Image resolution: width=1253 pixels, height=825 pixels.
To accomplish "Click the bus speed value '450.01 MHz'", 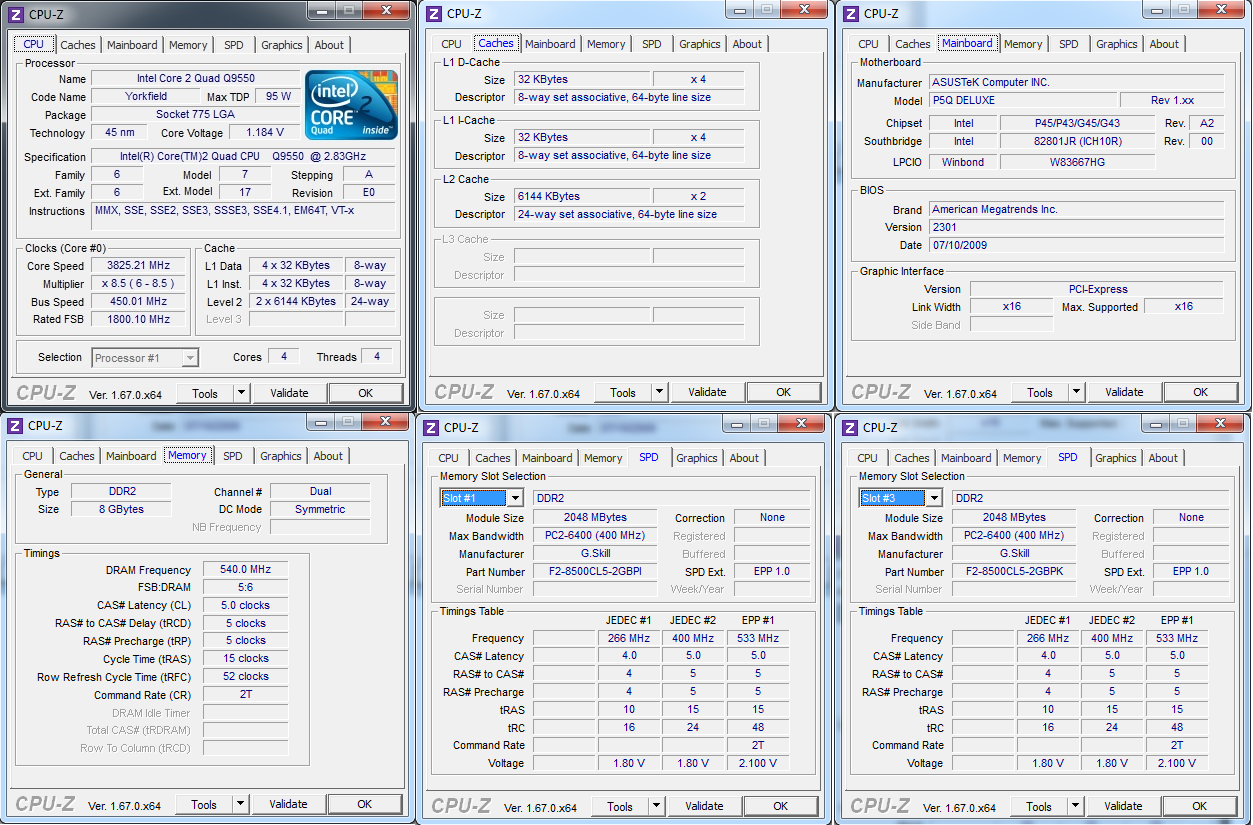I will tap(139, 302).
